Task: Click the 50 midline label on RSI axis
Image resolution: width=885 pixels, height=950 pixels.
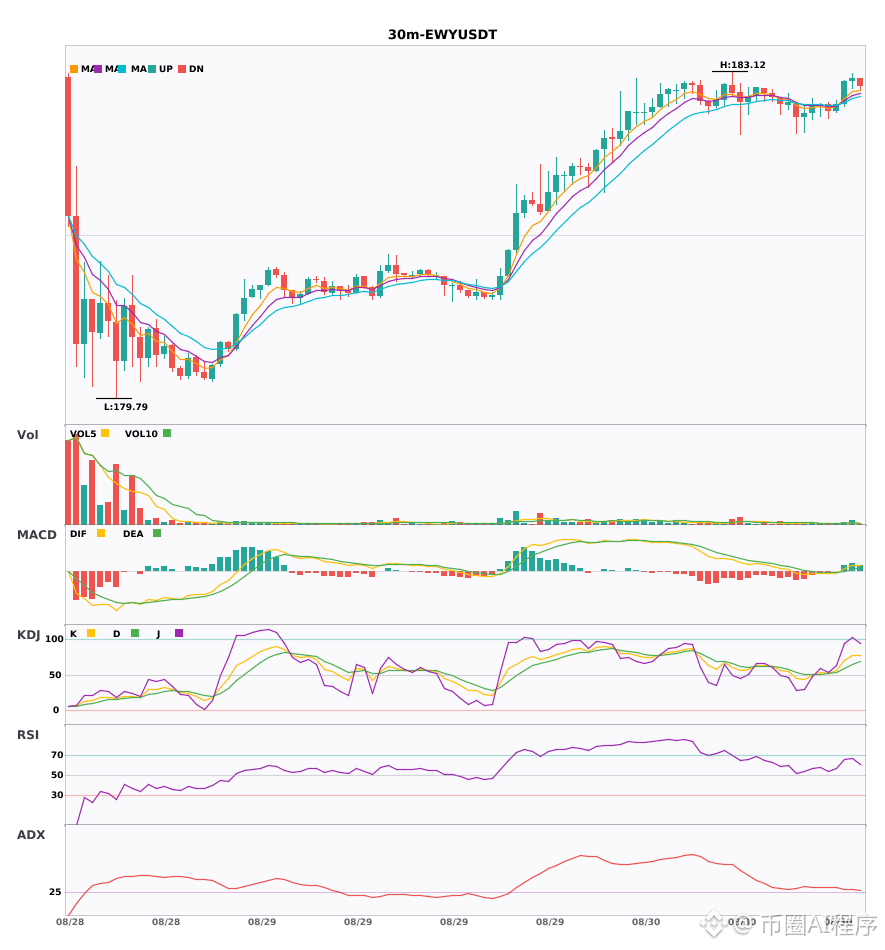Action: 57,775
